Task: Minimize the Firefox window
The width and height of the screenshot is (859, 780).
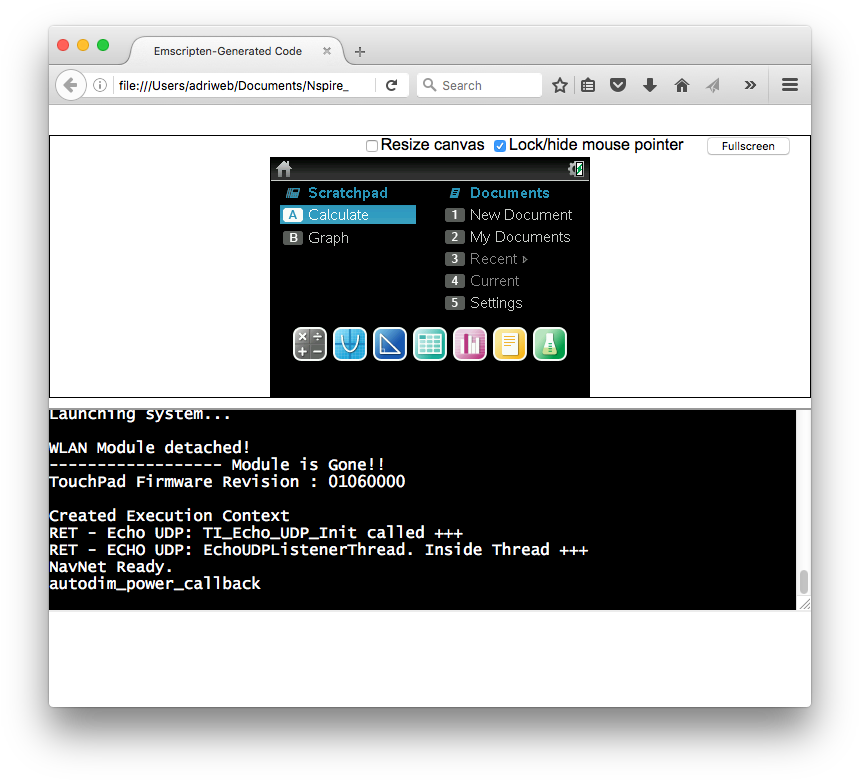Action: click(83, 45)
